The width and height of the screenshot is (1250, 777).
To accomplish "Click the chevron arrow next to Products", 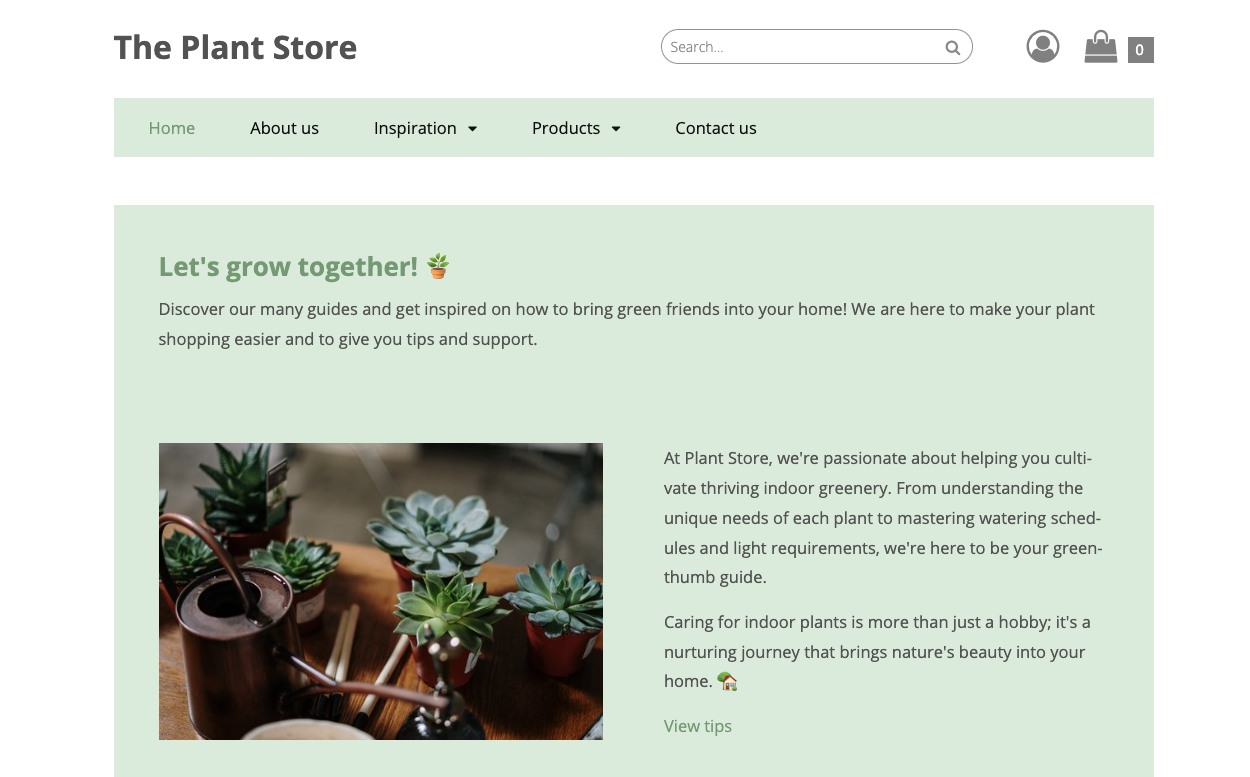I will pyautogui.click(x=616, y=128).
